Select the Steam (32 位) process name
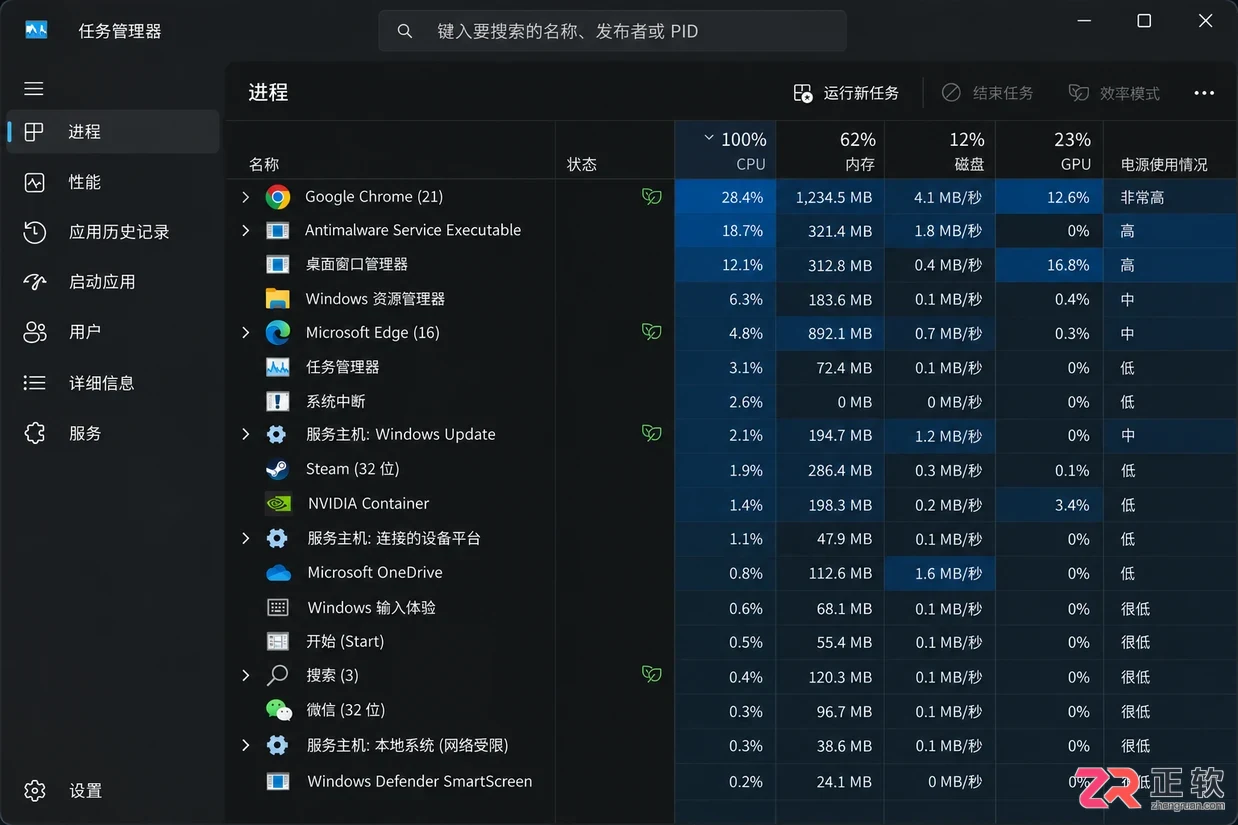The width and height of the screenshot is (1238, 825). pos(352,469)
